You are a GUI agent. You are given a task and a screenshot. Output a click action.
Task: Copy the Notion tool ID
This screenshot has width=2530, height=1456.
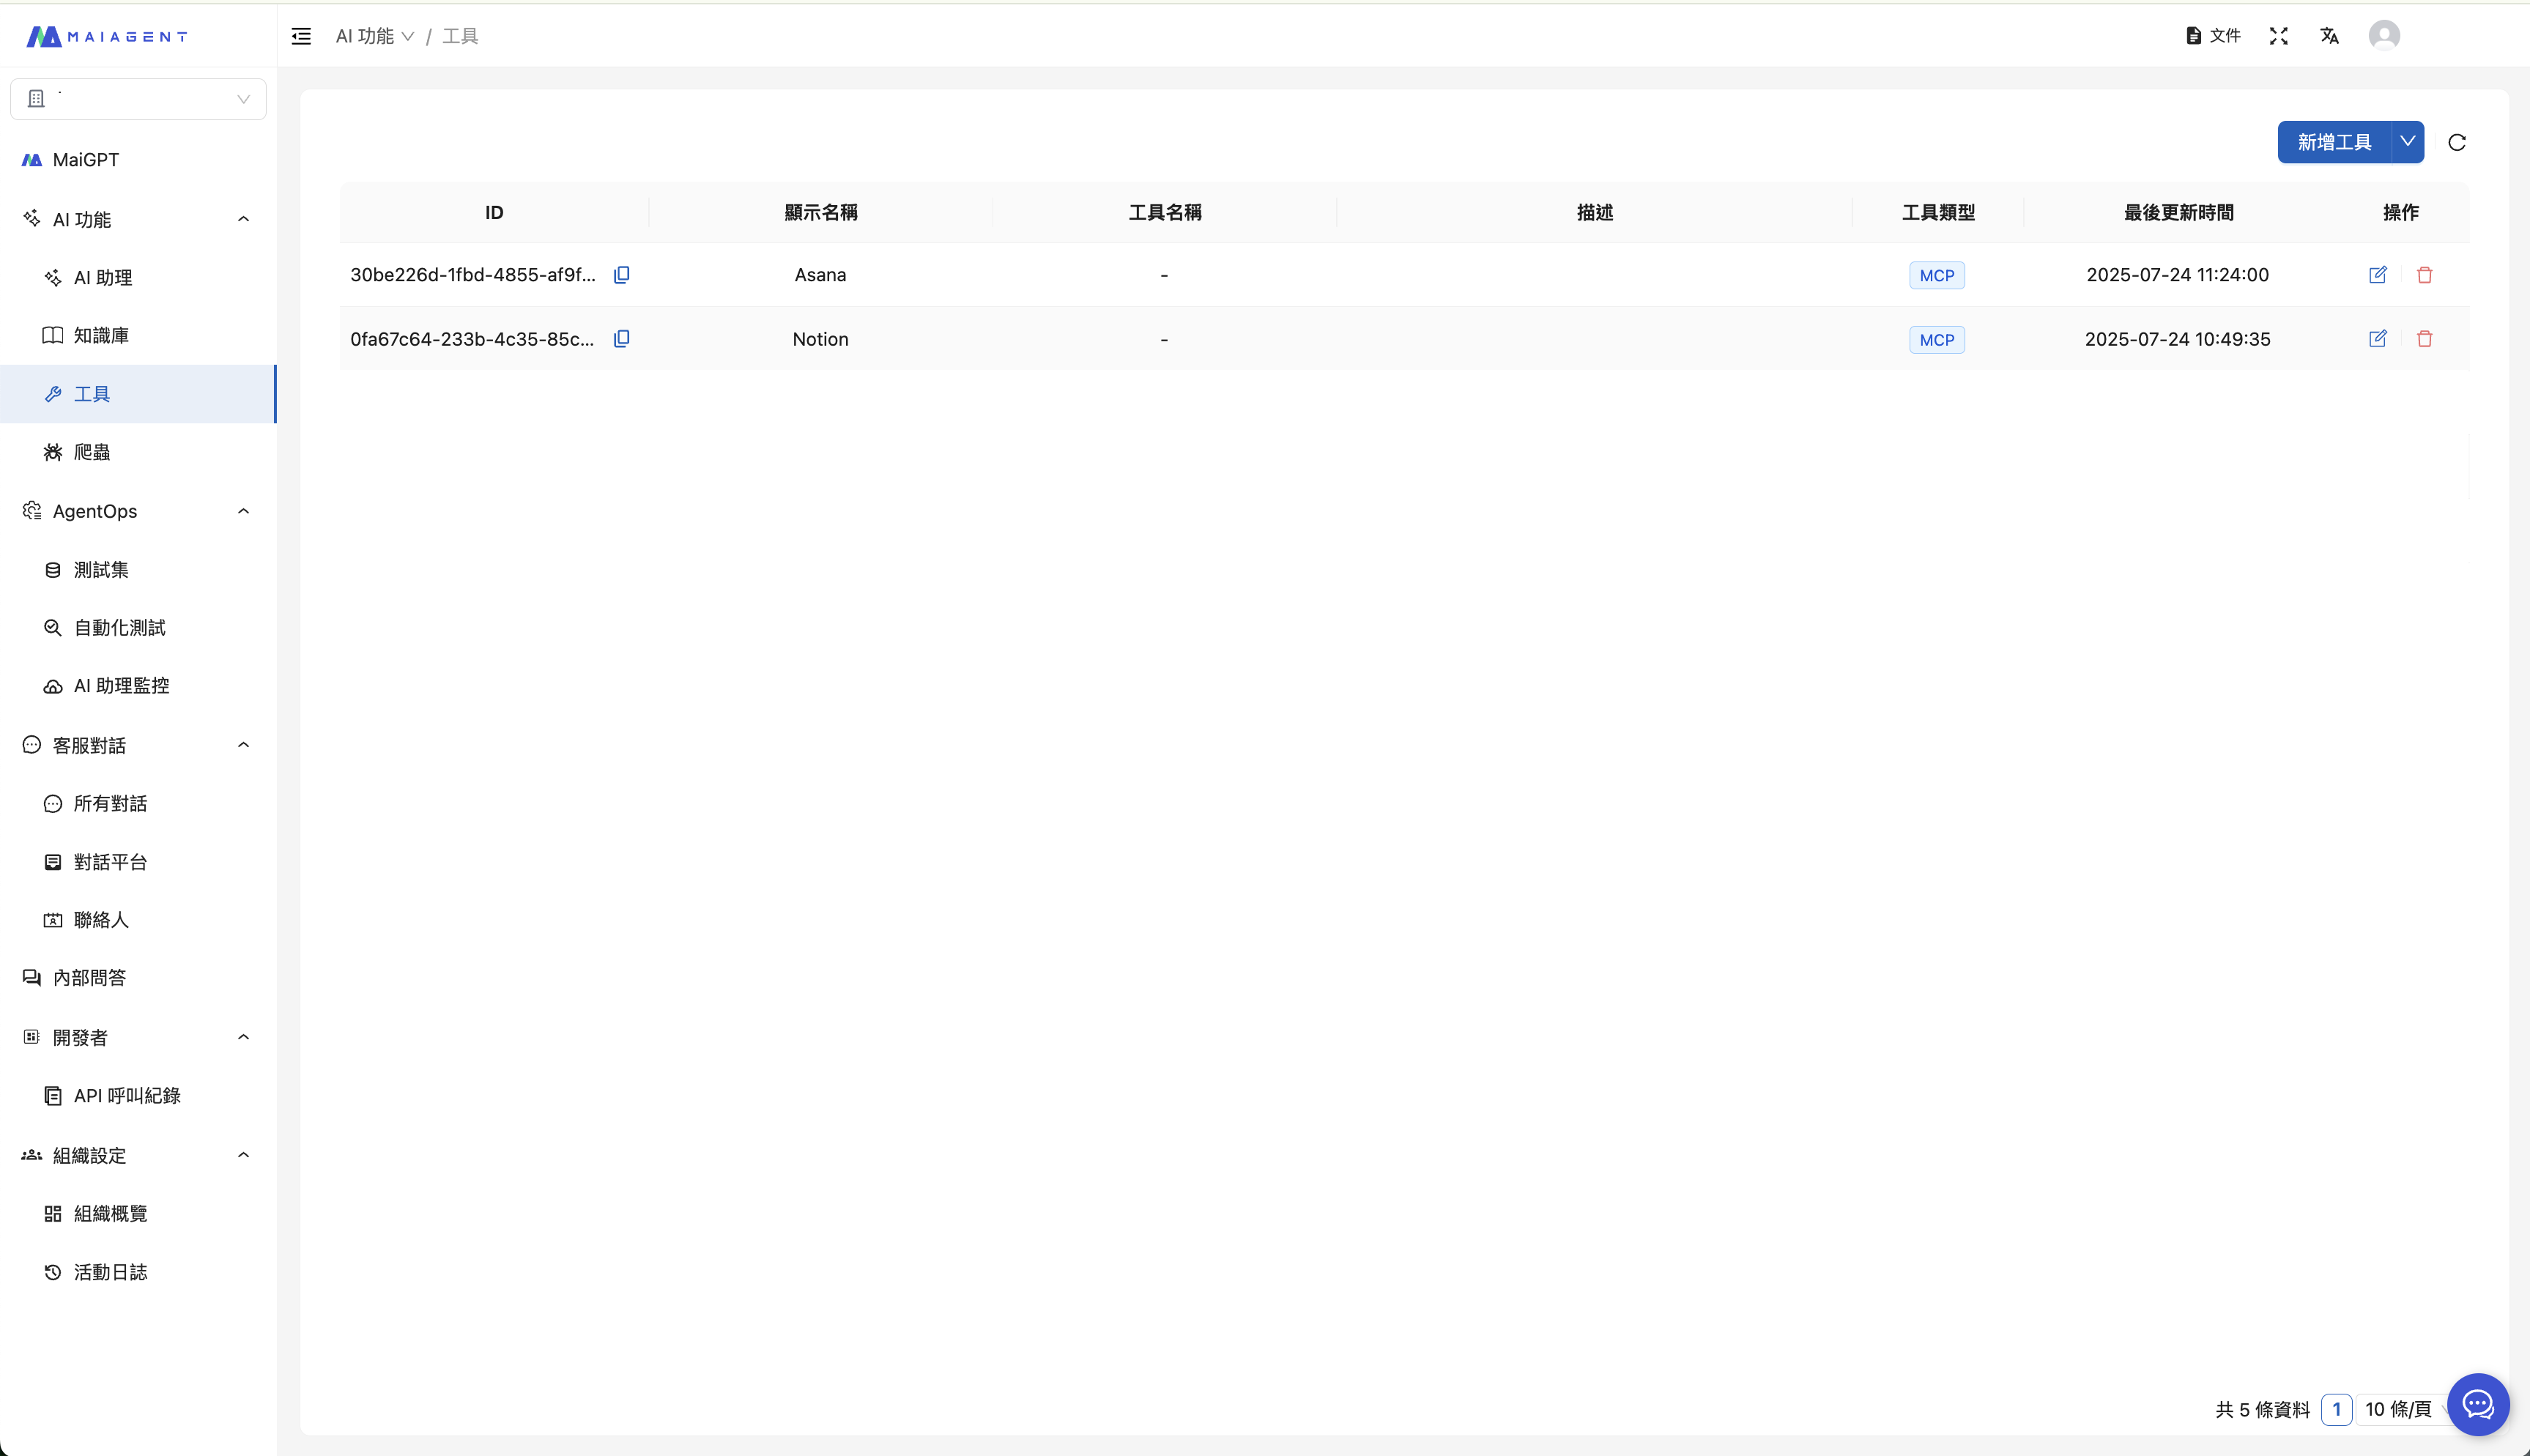click(x=621, y=339)
